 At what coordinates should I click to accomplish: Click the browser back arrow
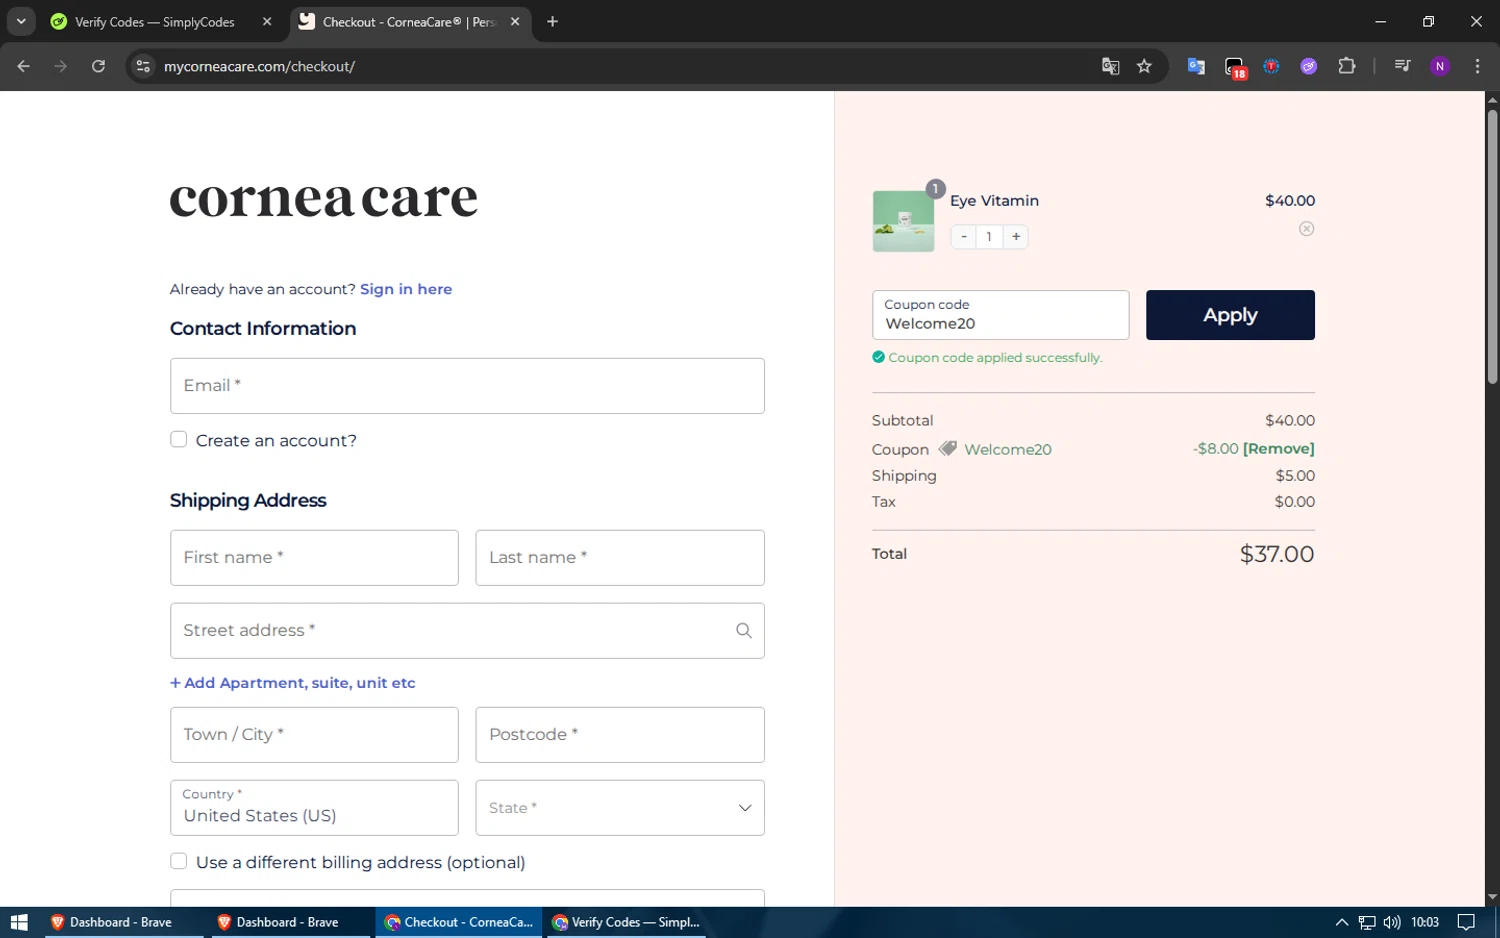tap(23, 66)
